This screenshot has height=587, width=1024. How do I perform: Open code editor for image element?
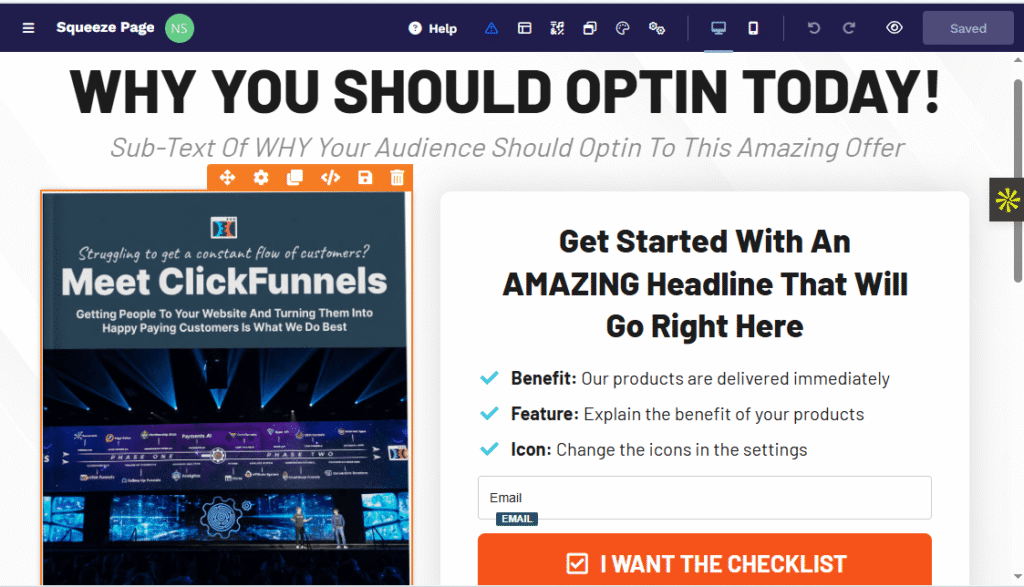click(330, 178)
